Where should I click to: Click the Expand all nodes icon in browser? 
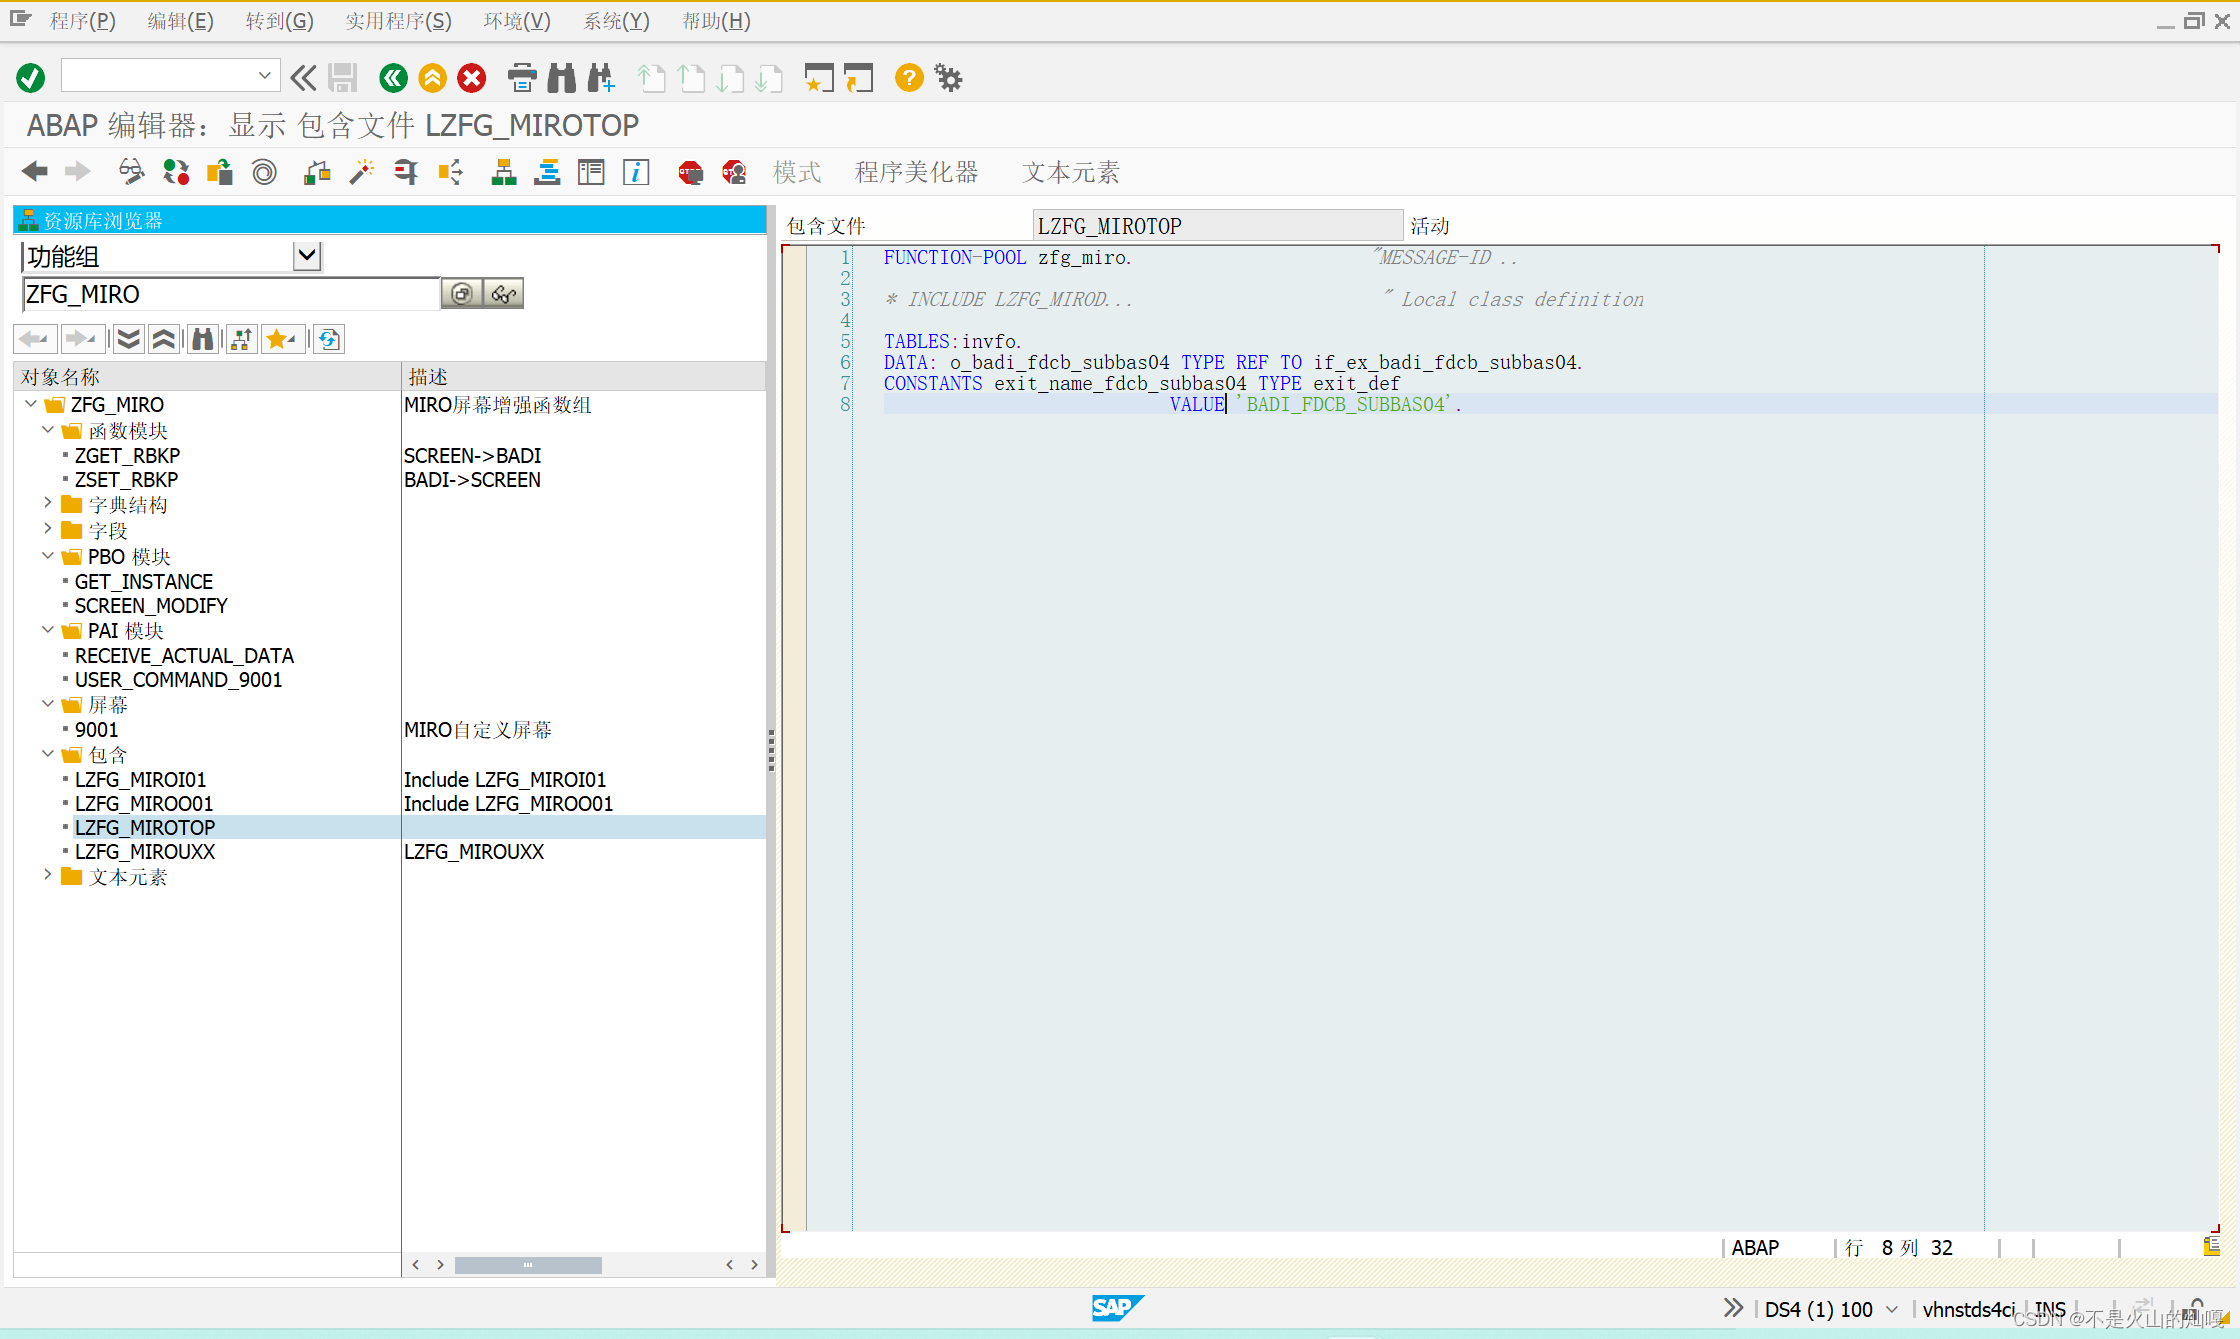point(128,339)
